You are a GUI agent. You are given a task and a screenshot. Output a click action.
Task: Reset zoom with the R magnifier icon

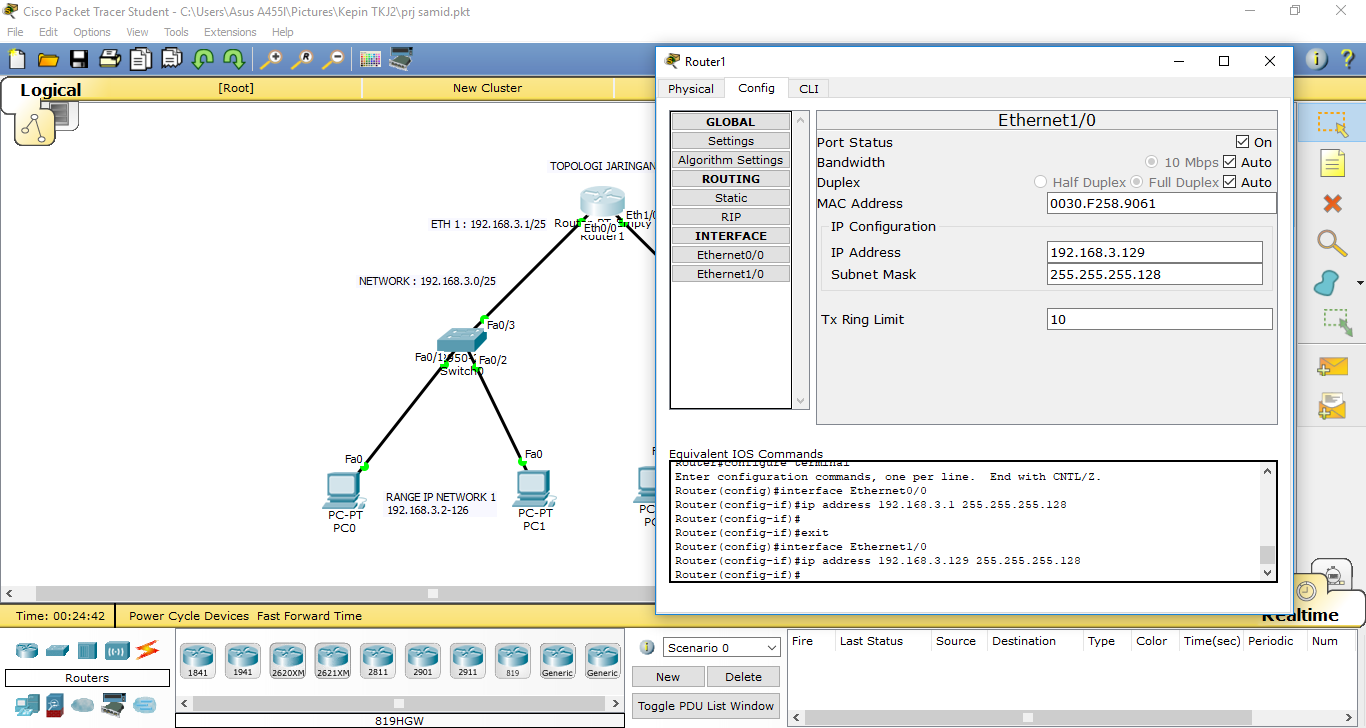[x=301, y=59]
